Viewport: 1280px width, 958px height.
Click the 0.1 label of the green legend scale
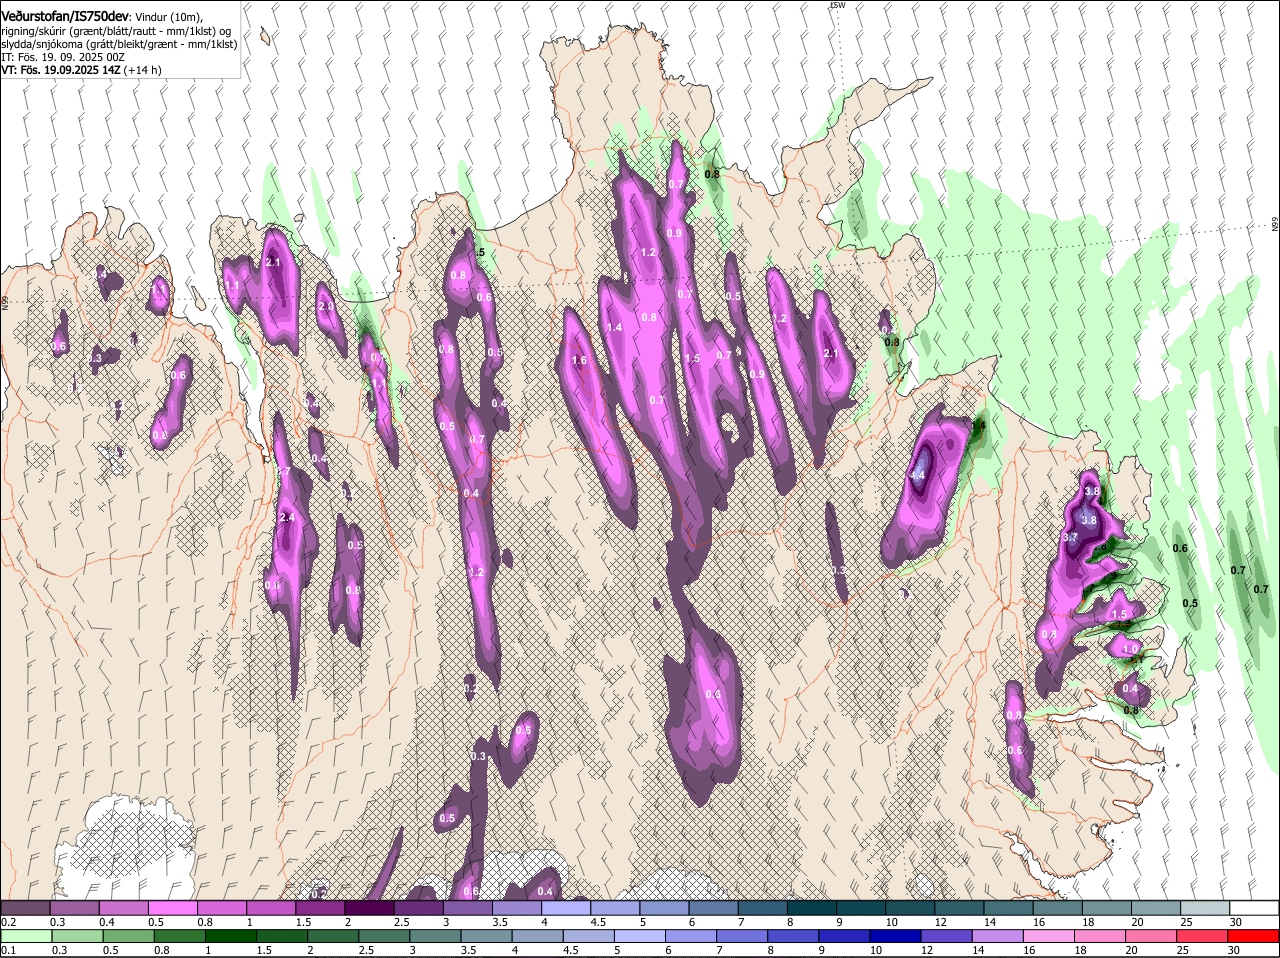tap(8, 950)
